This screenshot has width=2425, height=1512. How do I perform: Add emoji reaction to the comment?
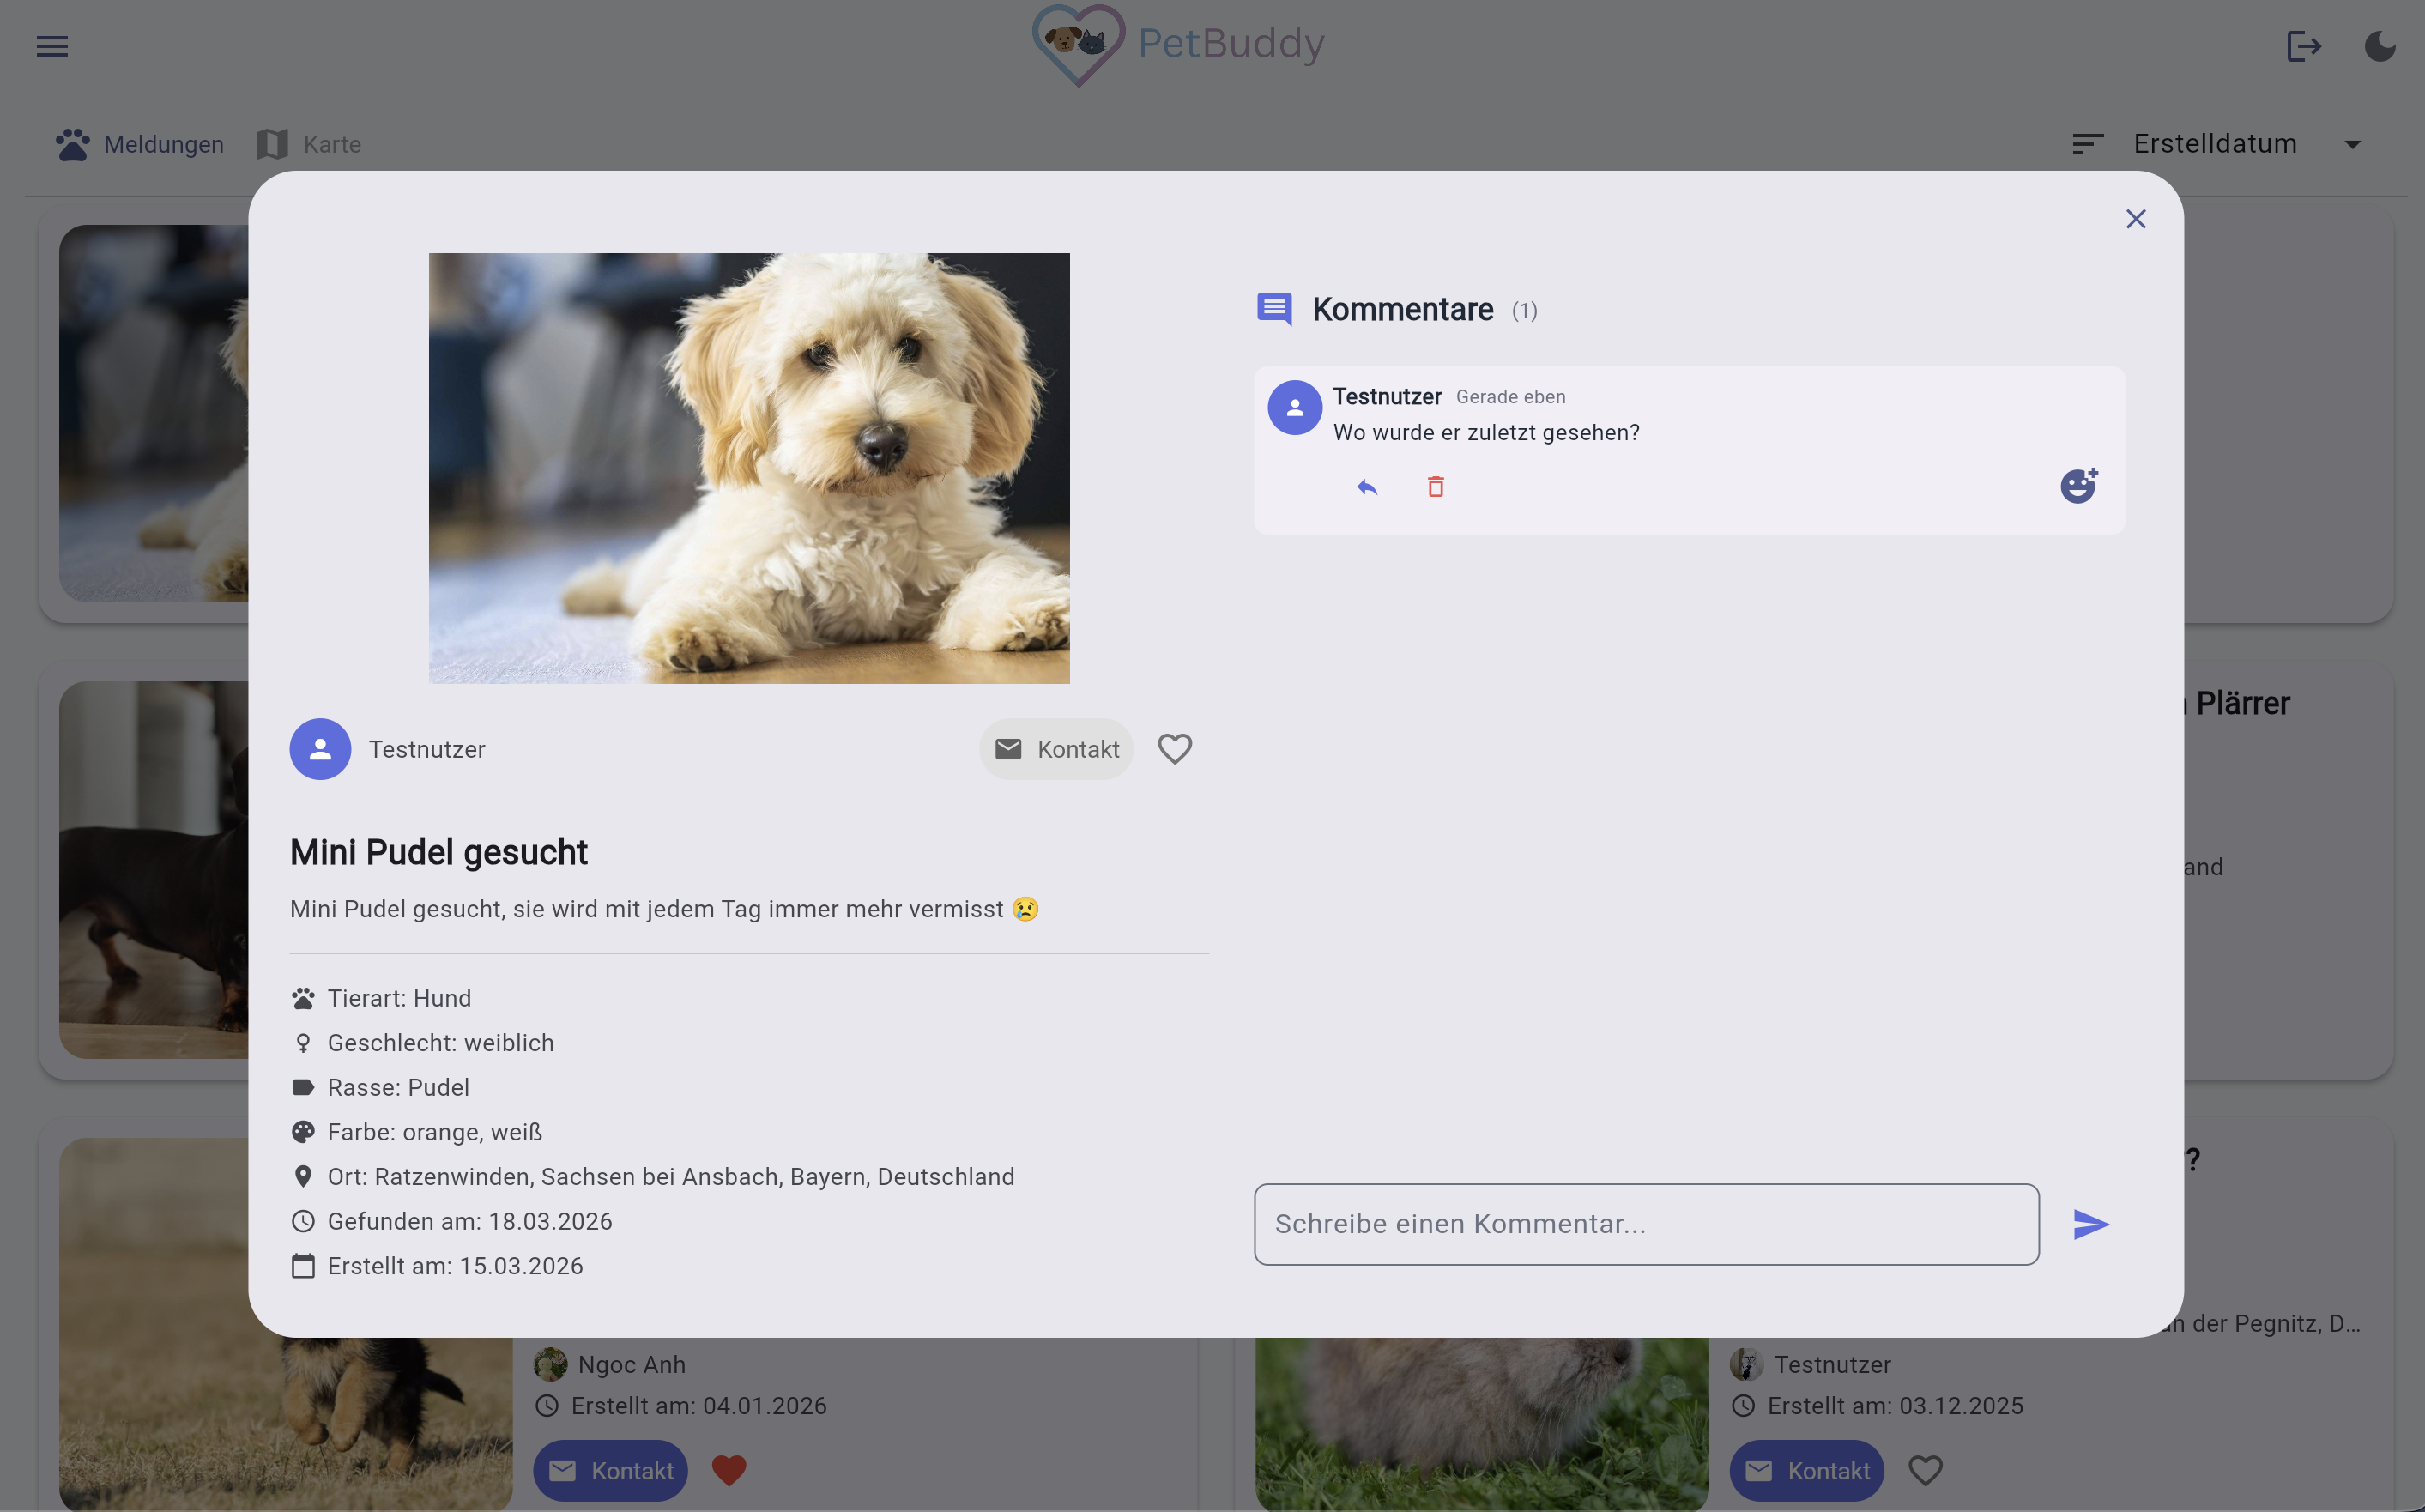click(2078, 486)
